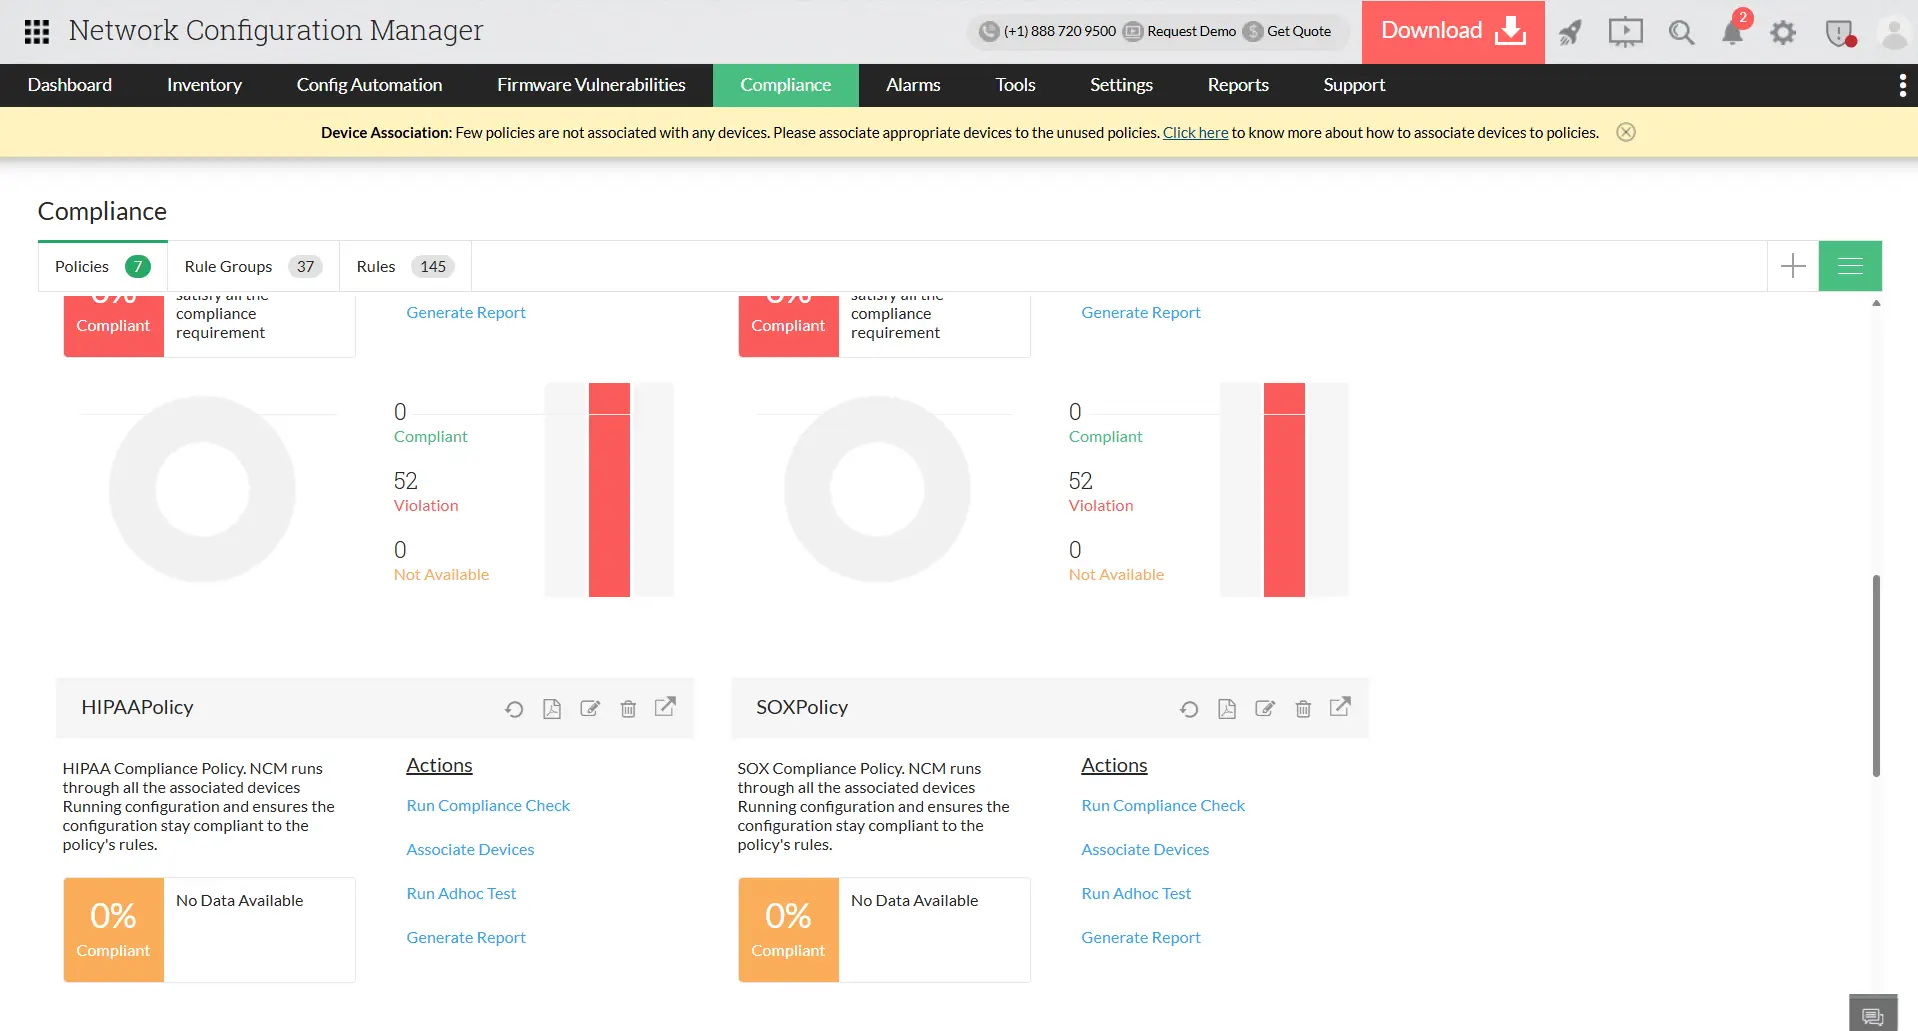The height and width of the screenshot is (1031, 1918).
Task: Edit the SOXPolicy details
Action: pyautogui.click(x=1264, y=708)
